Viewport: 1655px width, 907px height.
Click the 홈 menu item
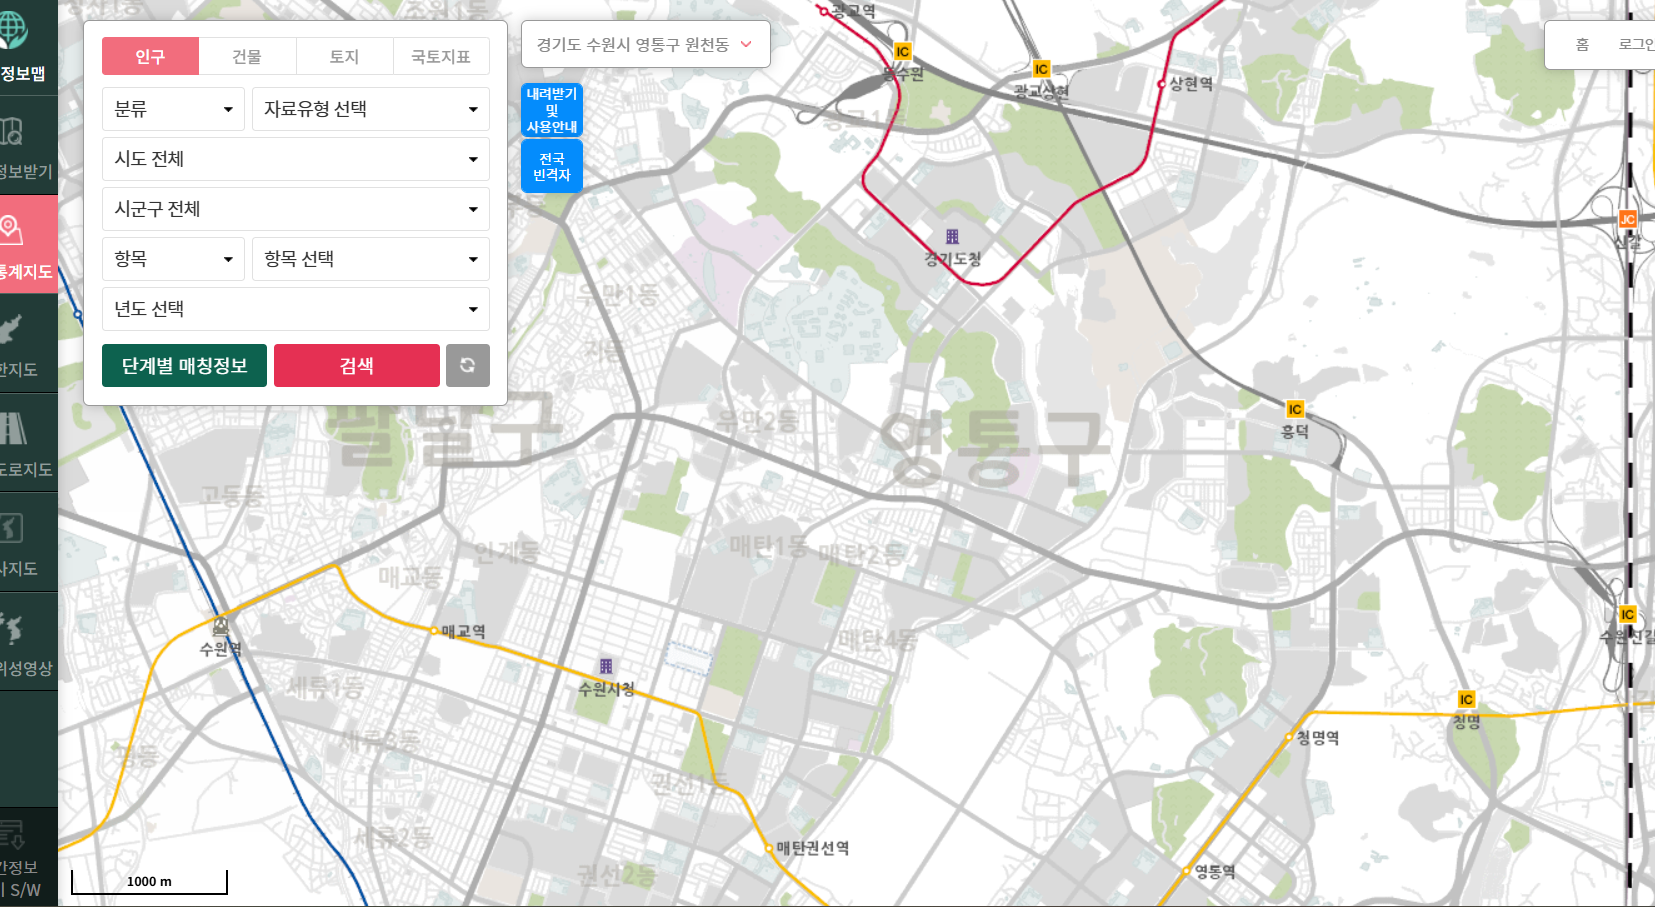point(1582,44)
